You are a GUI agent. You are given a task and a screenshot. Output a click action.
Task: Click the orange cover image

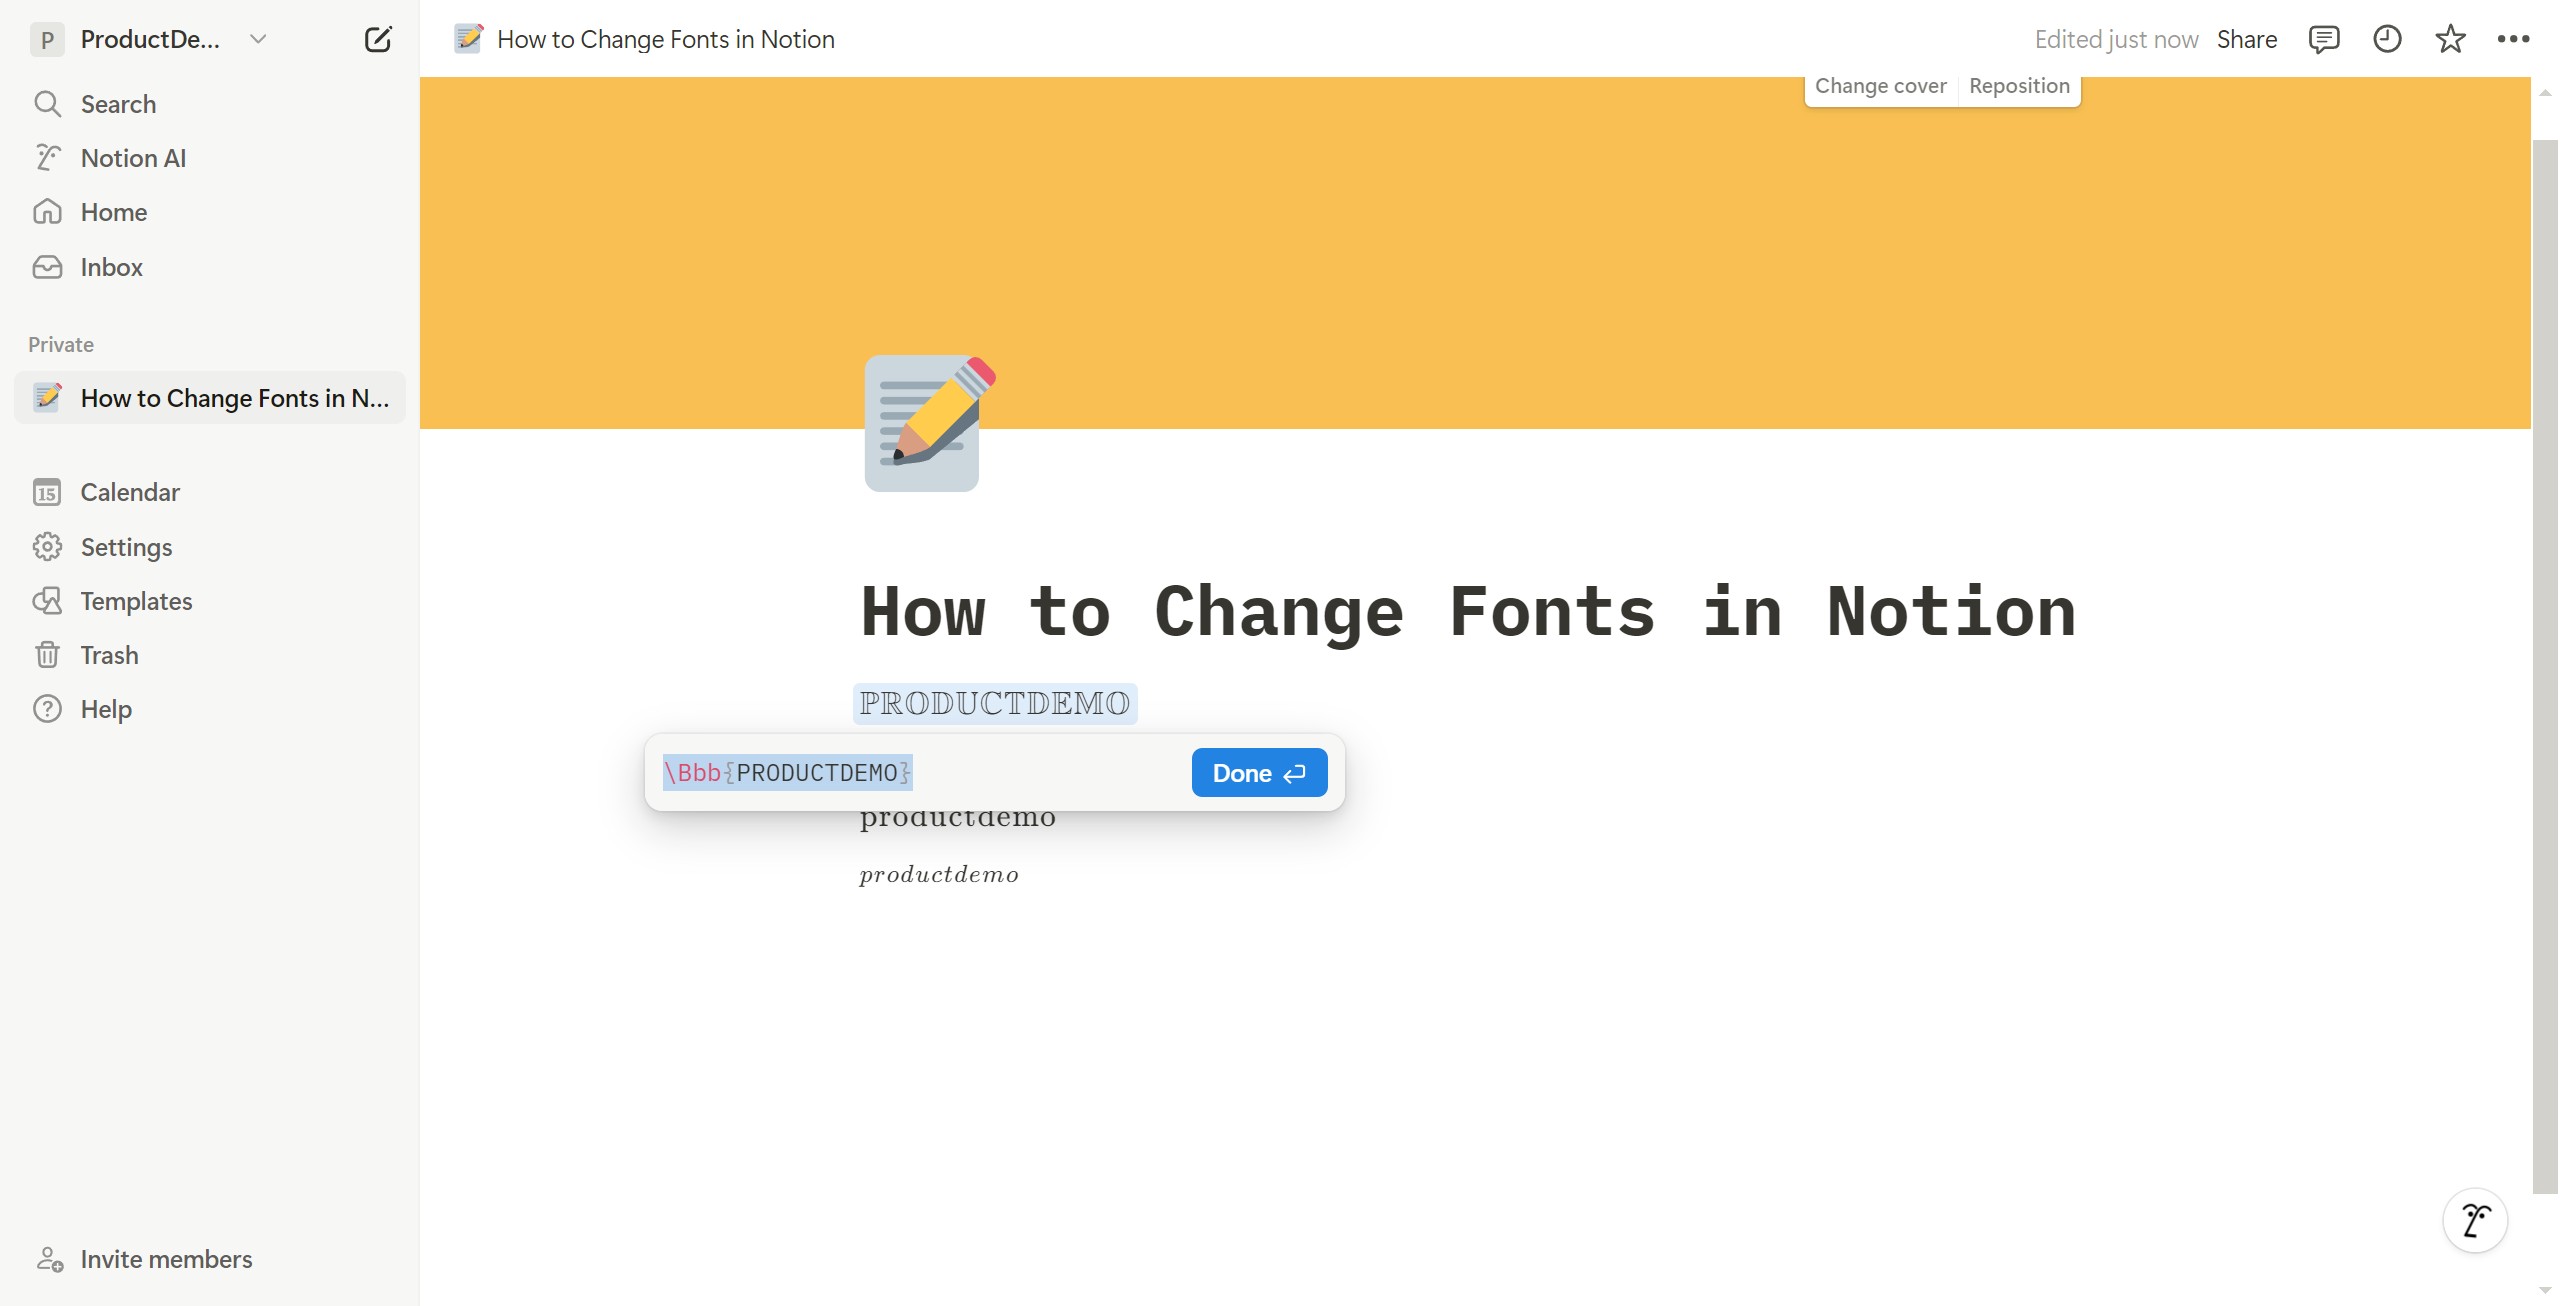[1475, 253]
